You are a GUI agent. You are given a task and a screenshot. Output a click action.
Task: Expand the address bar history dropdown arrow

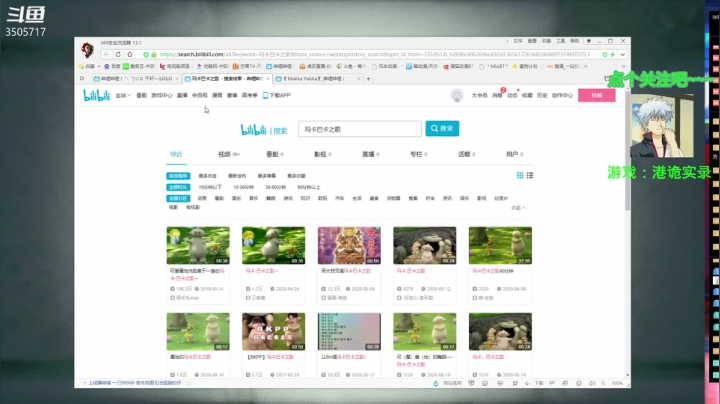tap(622, 54)
